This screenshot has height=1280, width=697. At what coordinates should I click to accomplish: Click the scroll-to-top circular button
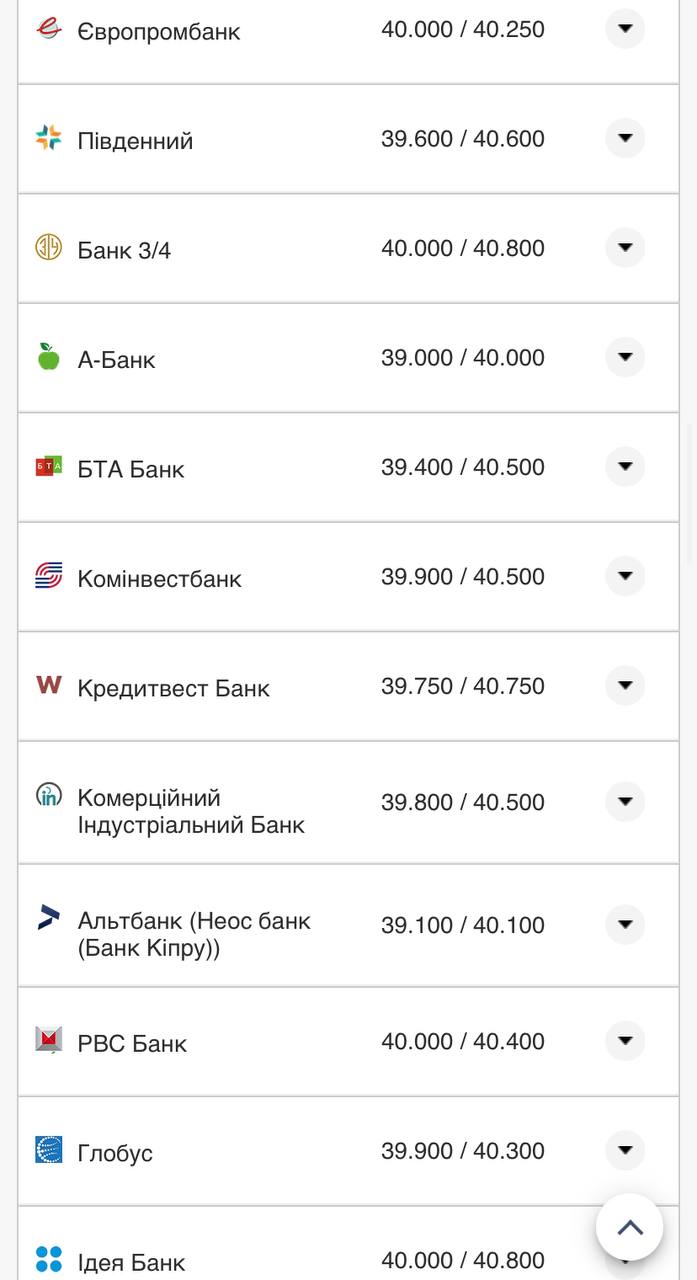point(630,1227)
